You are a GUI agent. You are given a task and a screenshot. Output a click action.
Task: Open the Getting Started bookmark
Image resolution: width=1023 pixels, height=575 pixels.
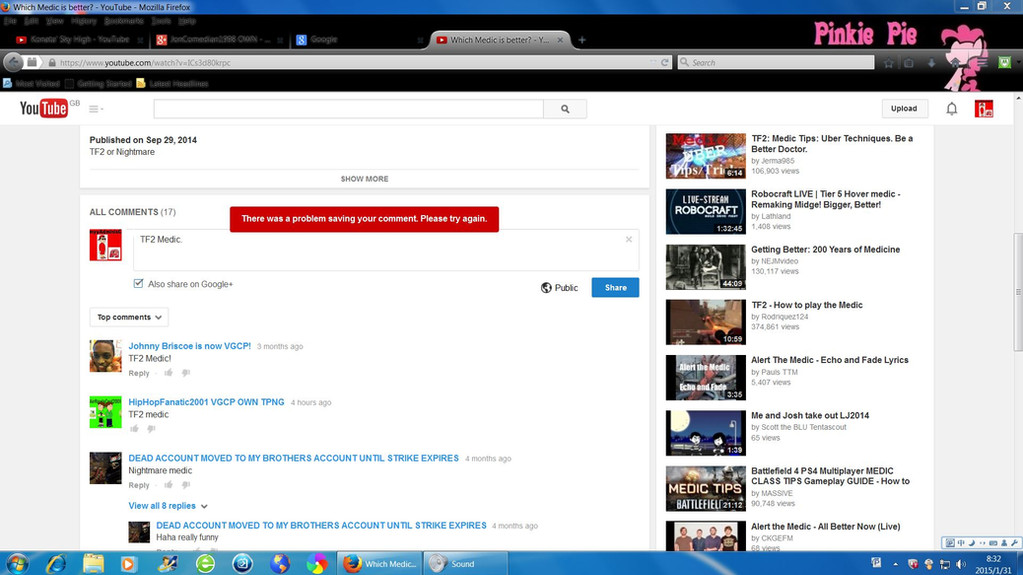pos(99,84)
